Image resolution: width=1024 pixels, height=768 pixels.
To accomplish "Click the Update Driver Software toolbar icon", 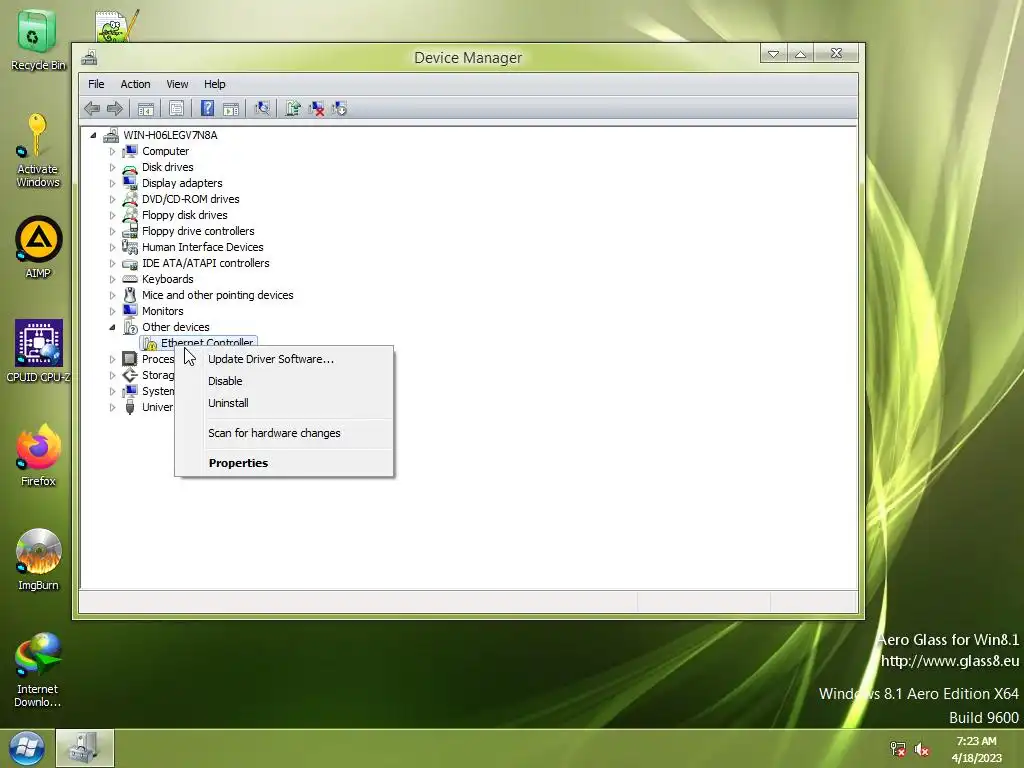I will pos(293,108).
